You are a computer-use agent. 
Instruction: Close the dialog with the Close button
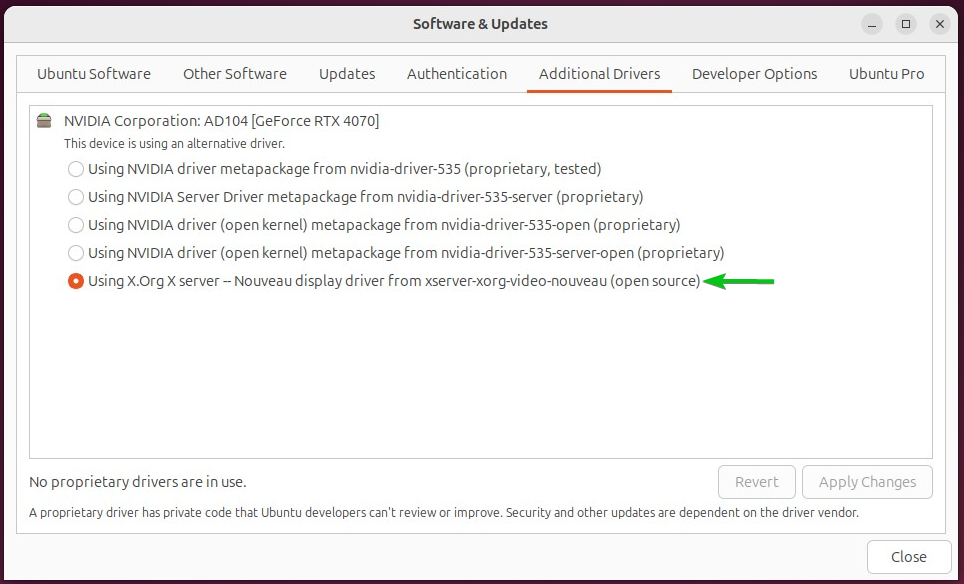coord(909,557)
